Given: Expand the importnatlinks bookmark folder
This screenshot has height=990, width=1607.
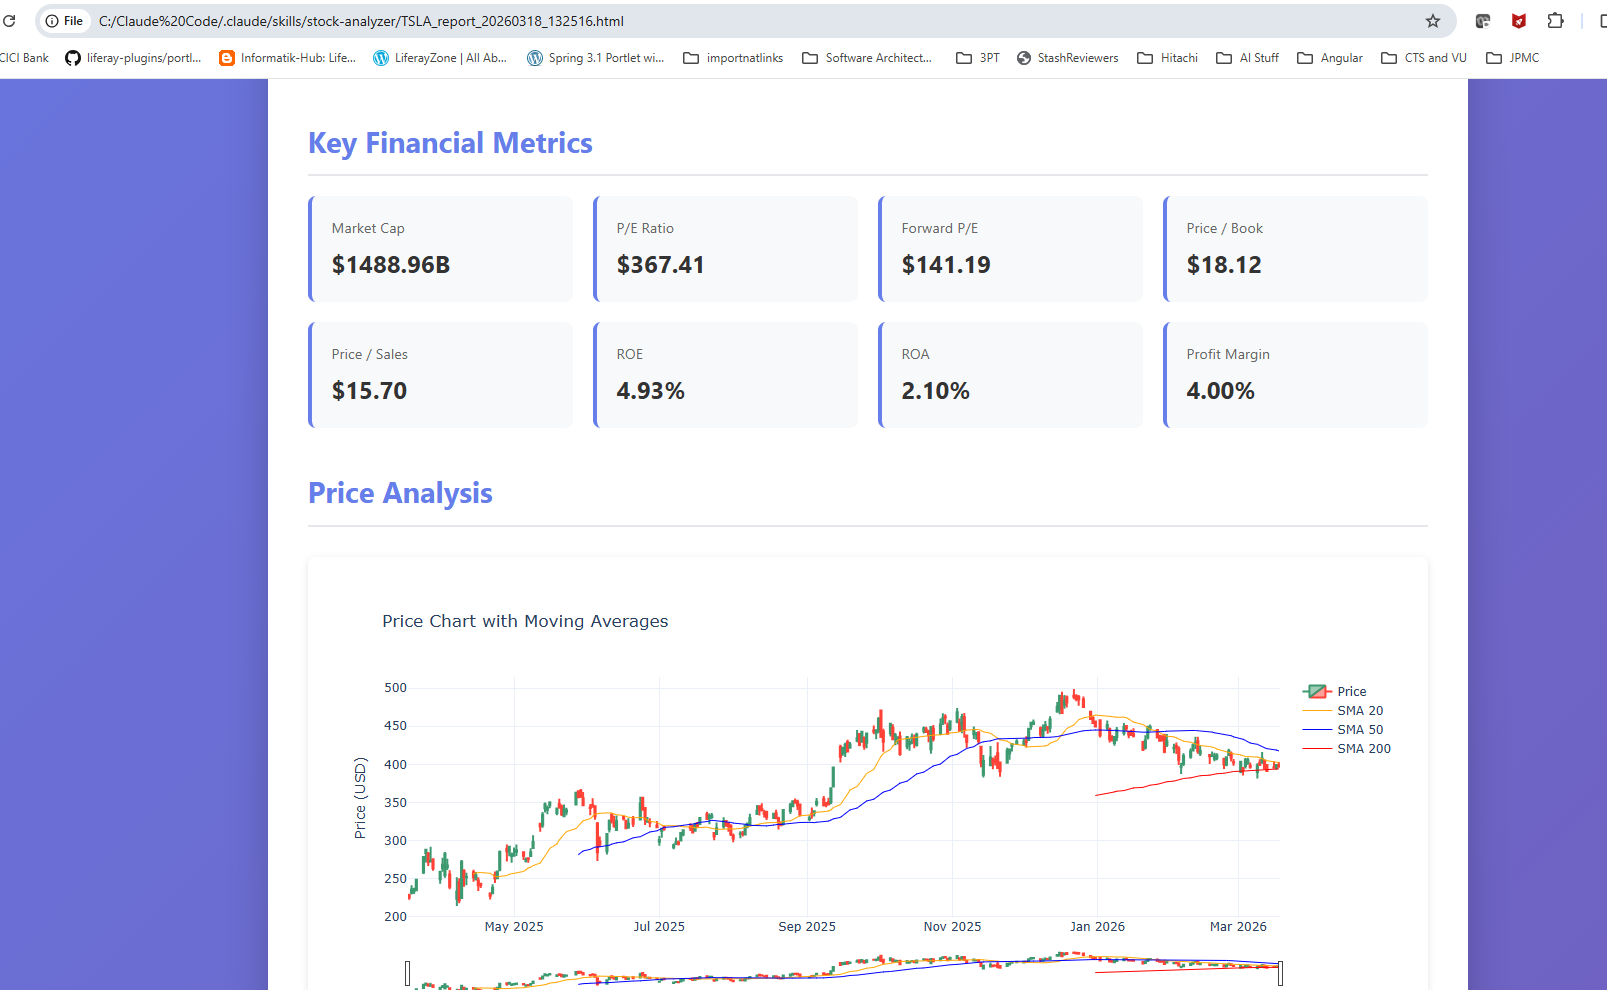Looking at the screenshot, I should pyautogui.click(x=733, y=58).
